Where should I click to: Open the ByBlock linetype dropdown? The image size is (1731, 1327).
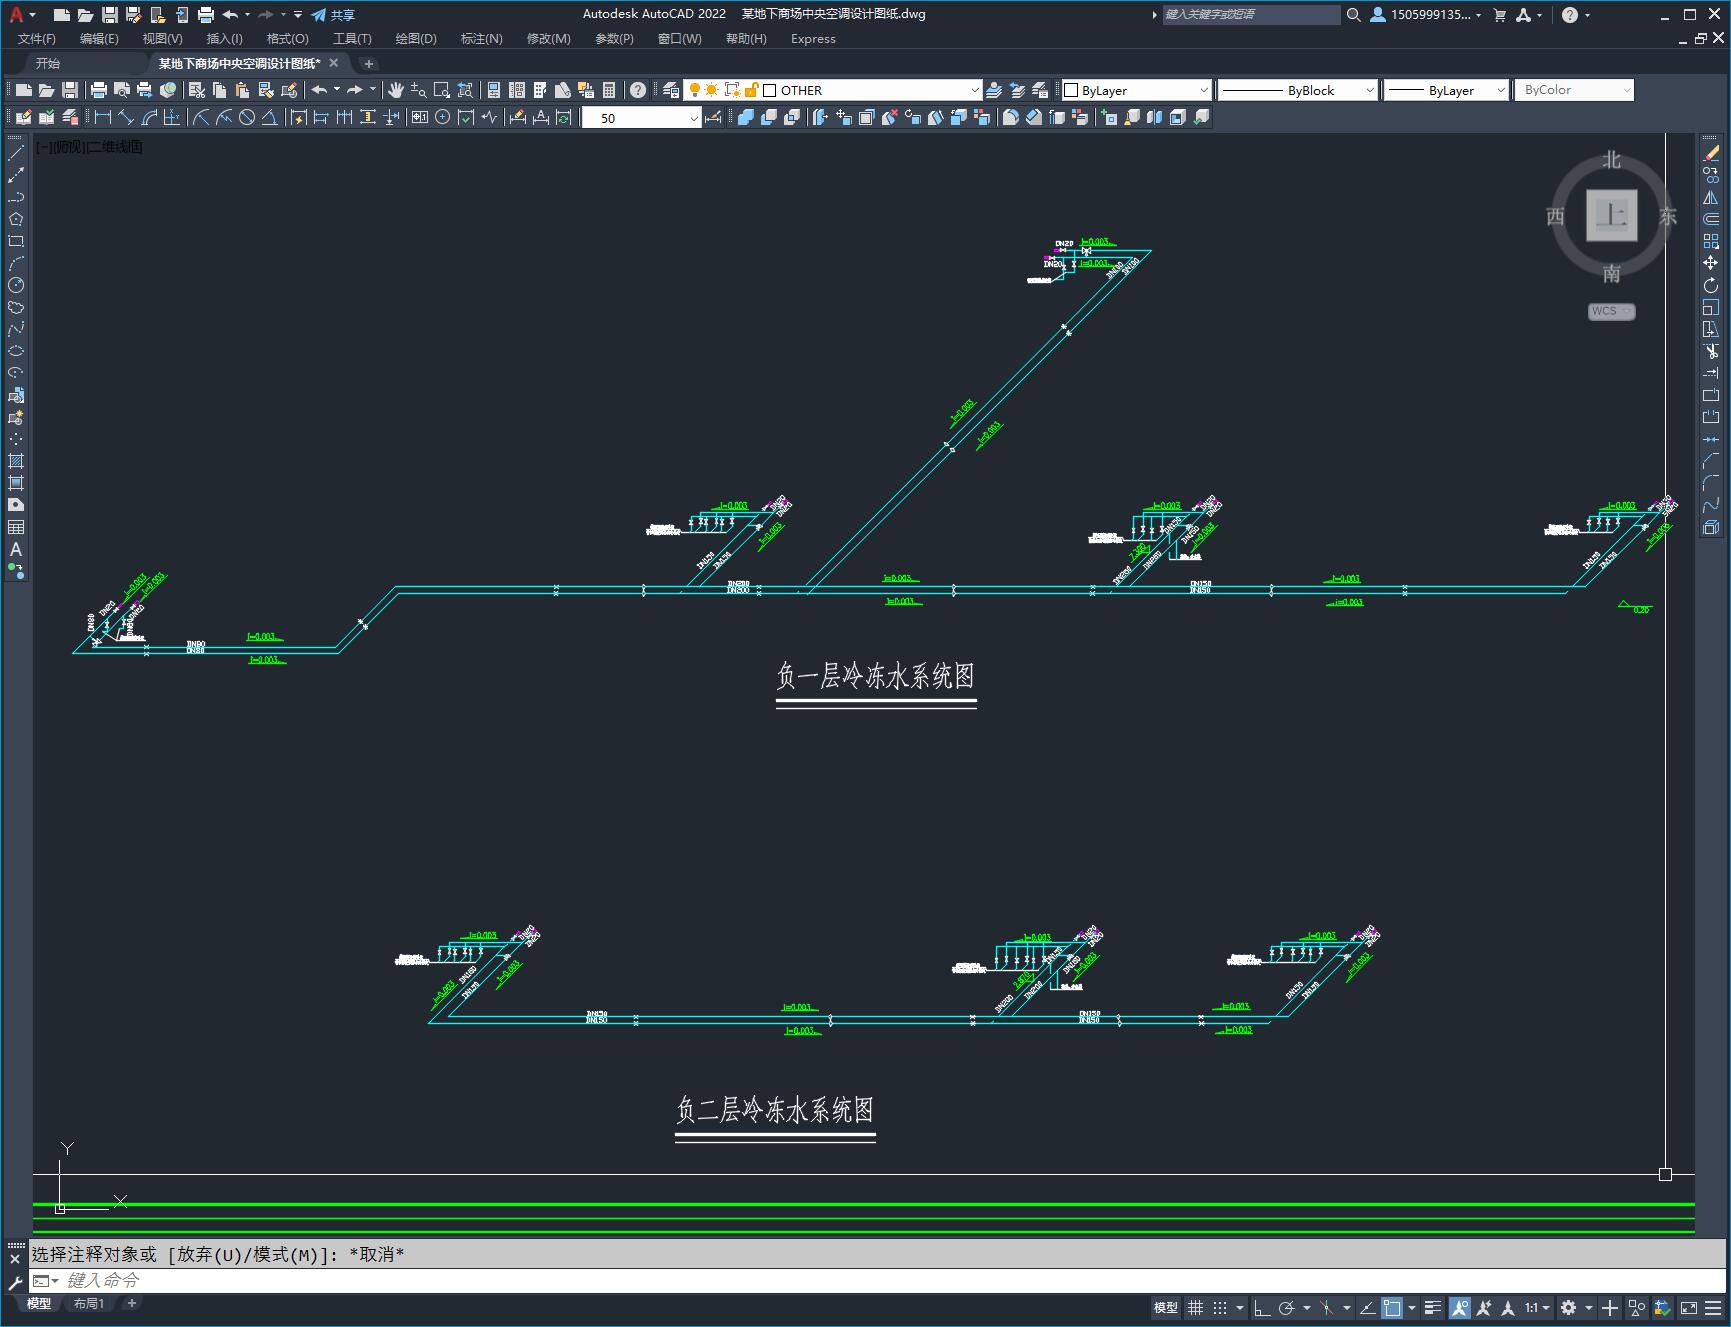click(1298, 90)
